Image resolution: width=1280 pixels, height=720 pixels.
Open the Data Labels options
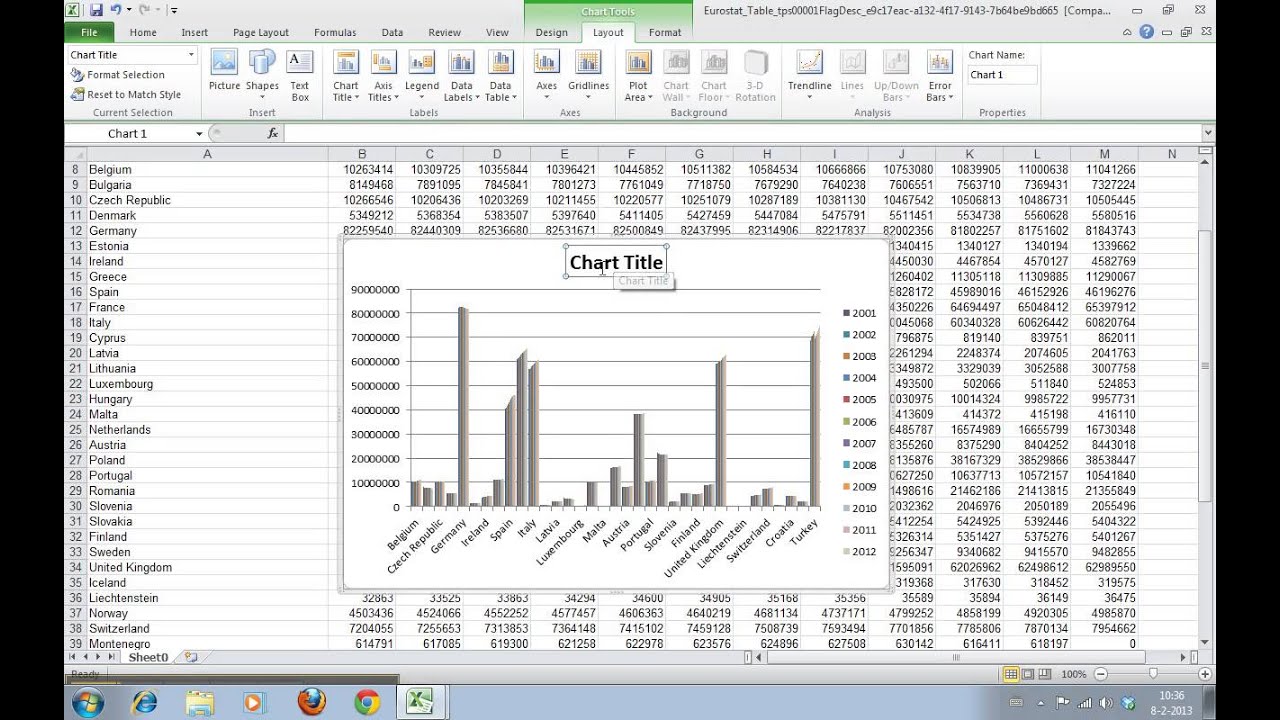[x=461, y=75]
